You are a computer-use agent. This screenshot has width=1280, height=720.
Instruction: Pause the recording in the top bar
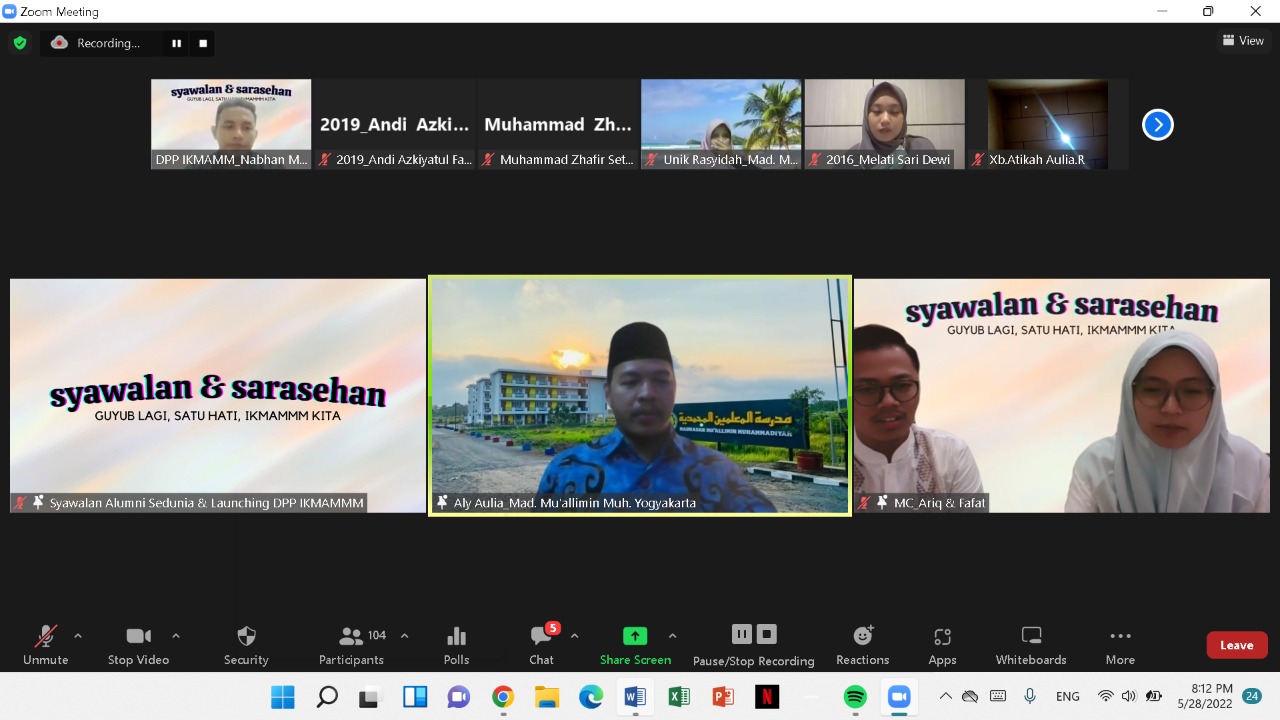pos(177,43)
